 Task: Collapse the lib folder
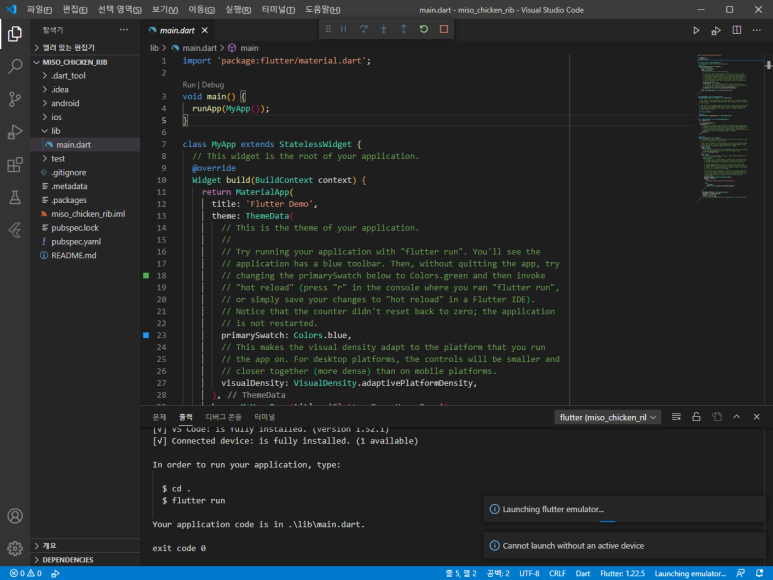(85, 131)
